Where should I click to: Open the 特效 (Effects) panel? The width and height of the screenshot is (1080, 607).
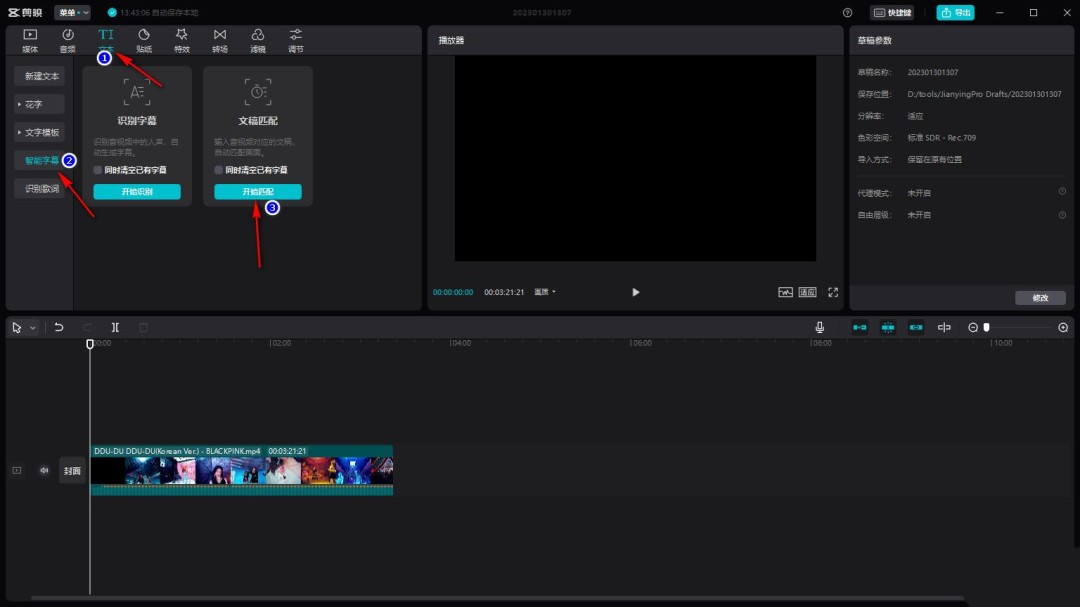pos(182,40)
